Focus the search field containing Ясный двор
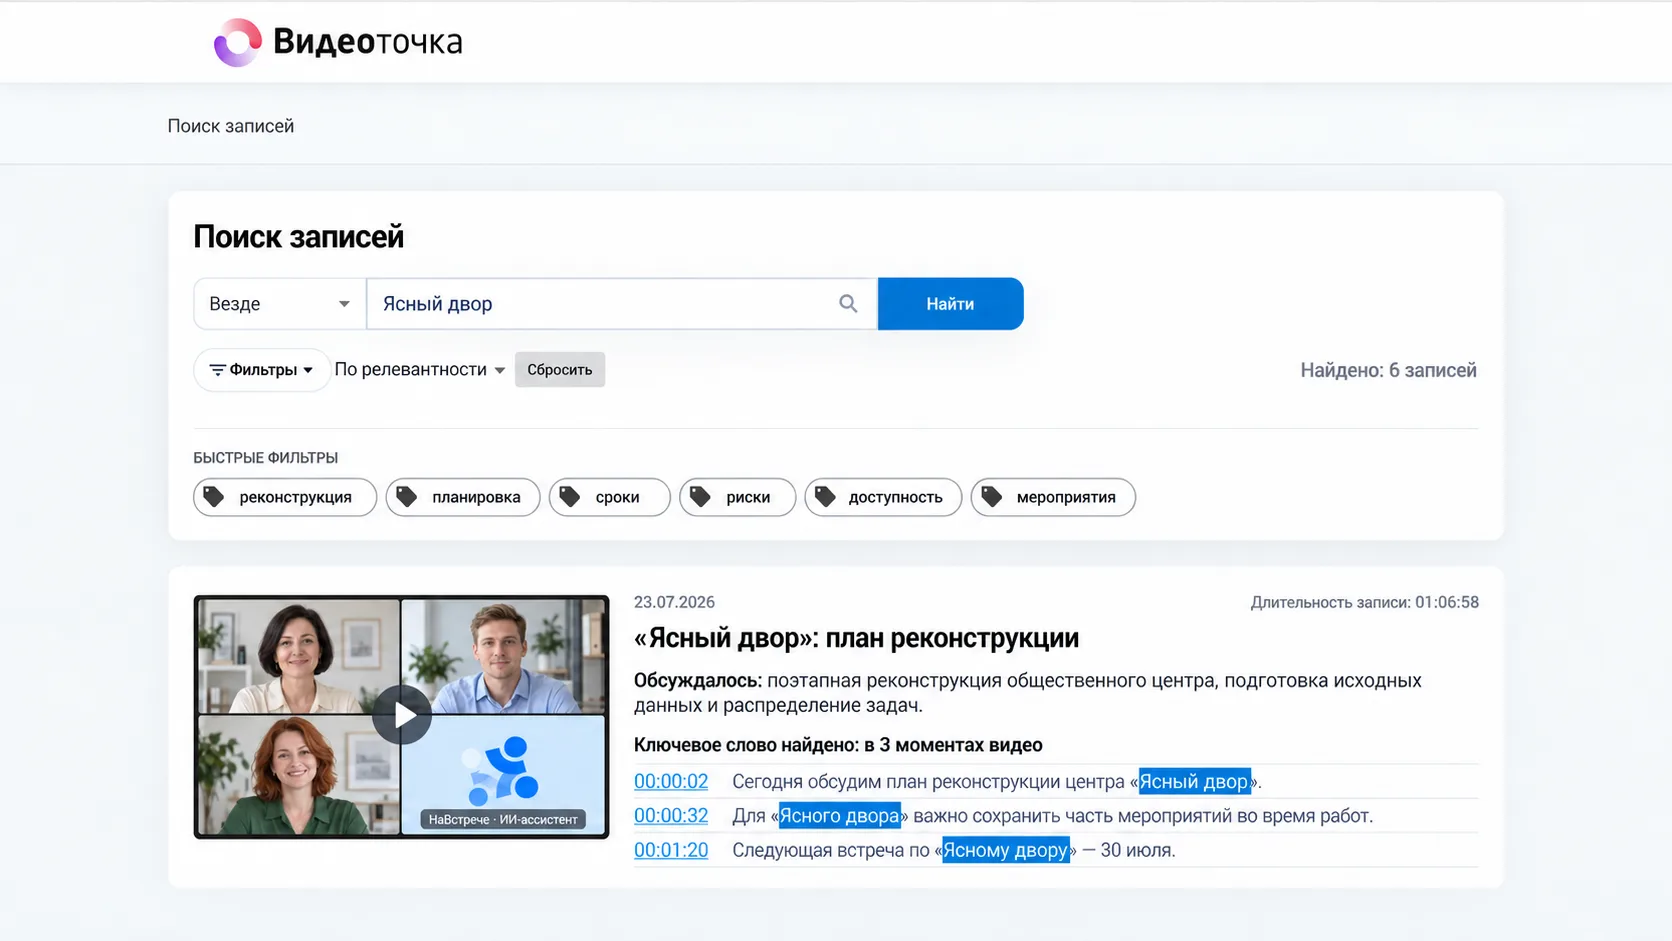Image resolution: width=1672 pixels, height=941 pixels. [622, 303]
